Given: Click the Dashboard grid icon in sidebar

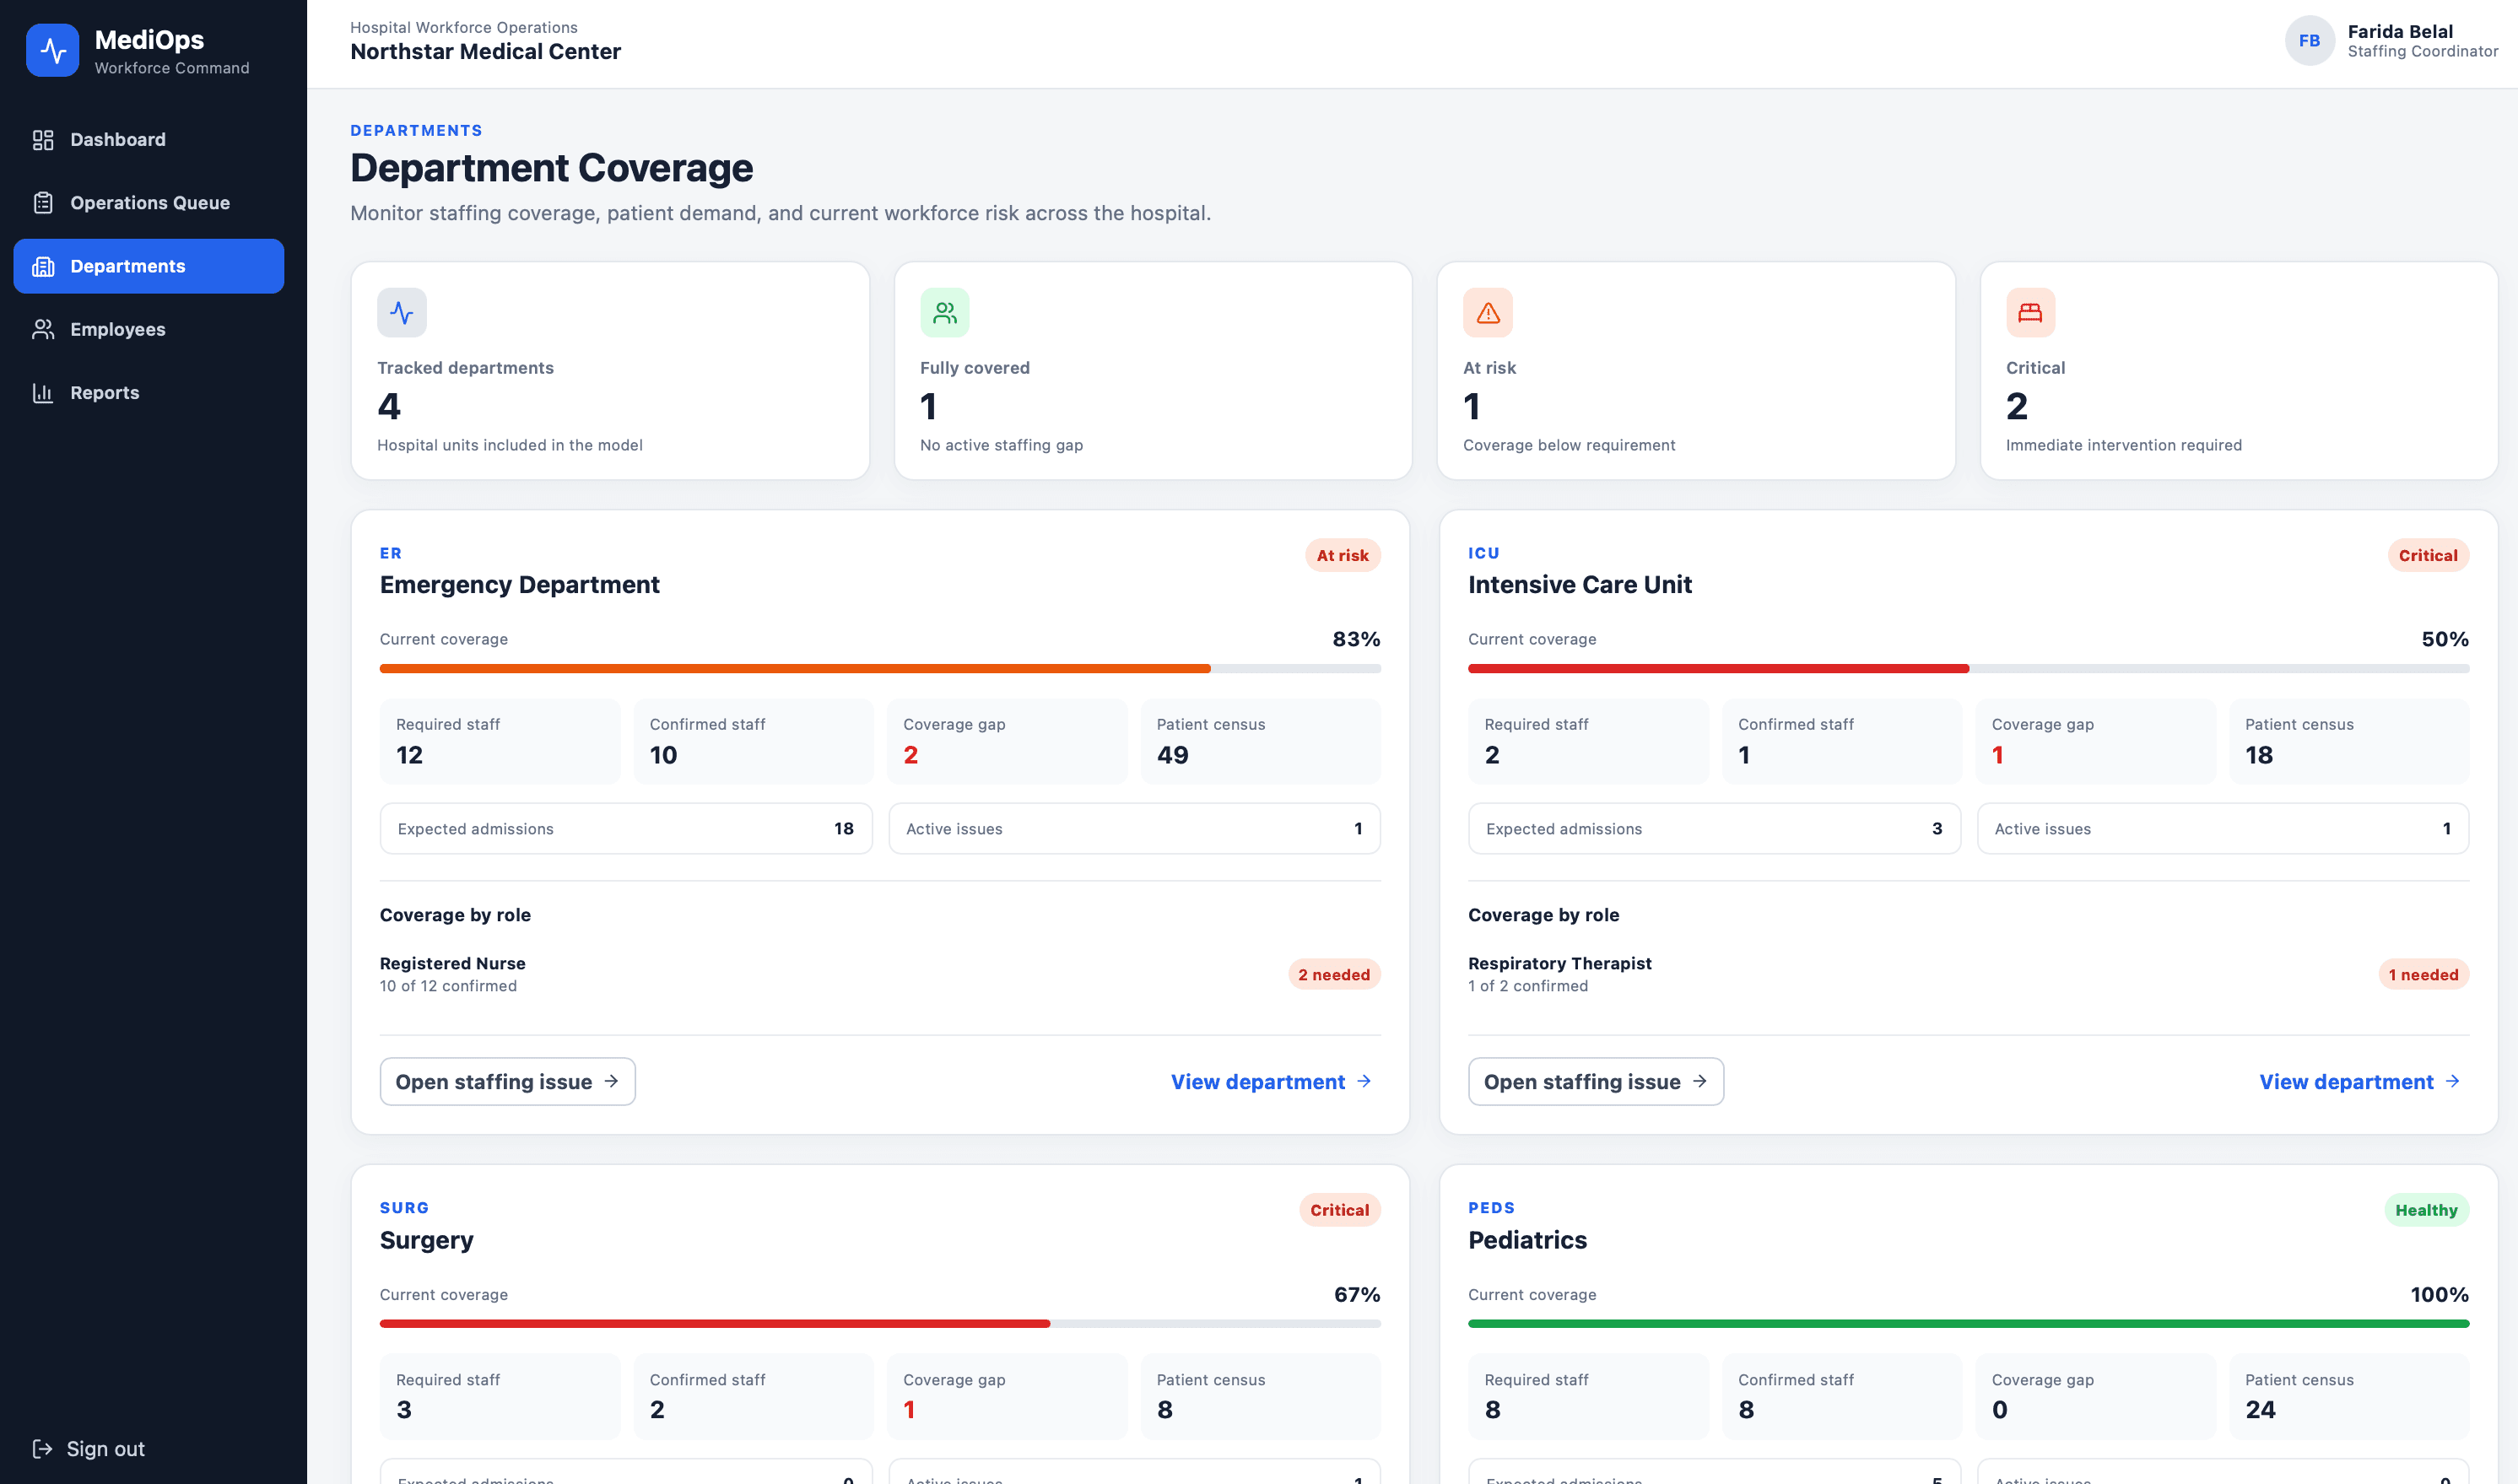Looking at the screenshot, I should tap(43, 140).
